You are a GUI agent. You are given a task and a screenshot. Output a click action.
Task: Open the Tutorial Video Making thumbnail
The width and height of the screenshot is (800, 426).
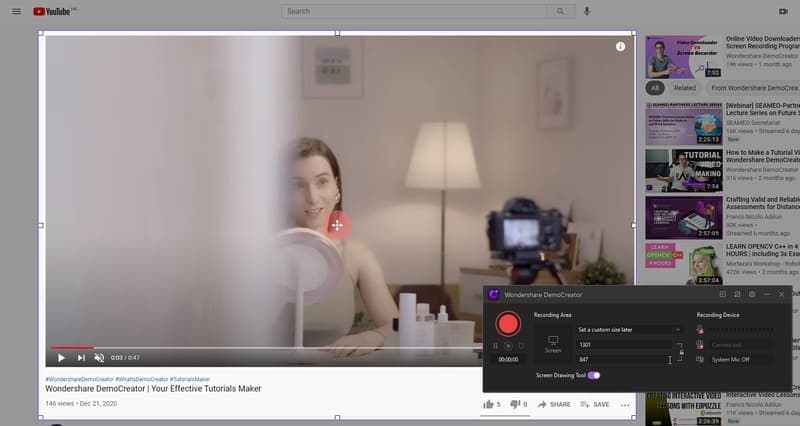click(684, 170)
